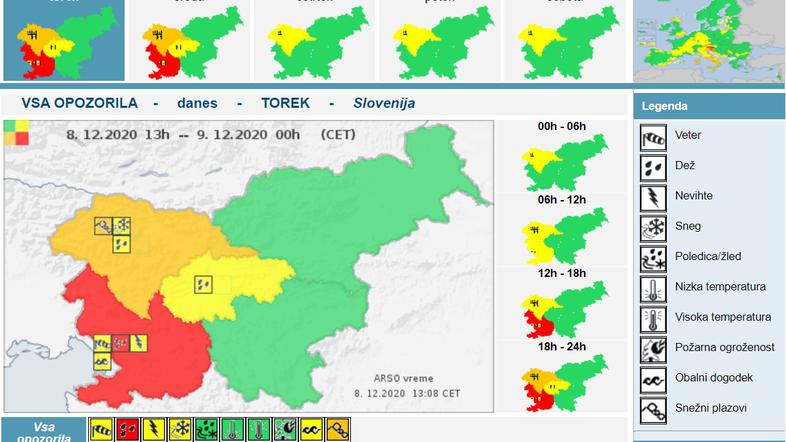Click the warning color scale swatch on map
The image size is (786, 442).
[x=16, y=133]
